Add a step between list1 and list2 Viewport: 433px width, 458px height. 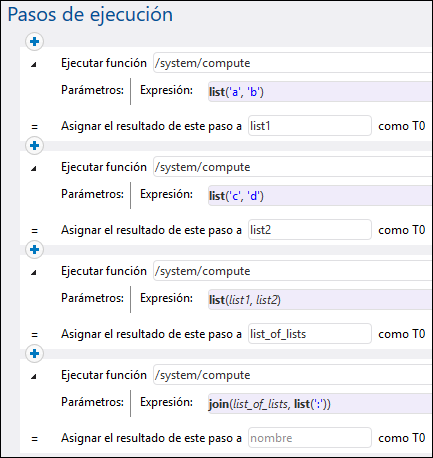pyautogui.click(x=34, y=146)
